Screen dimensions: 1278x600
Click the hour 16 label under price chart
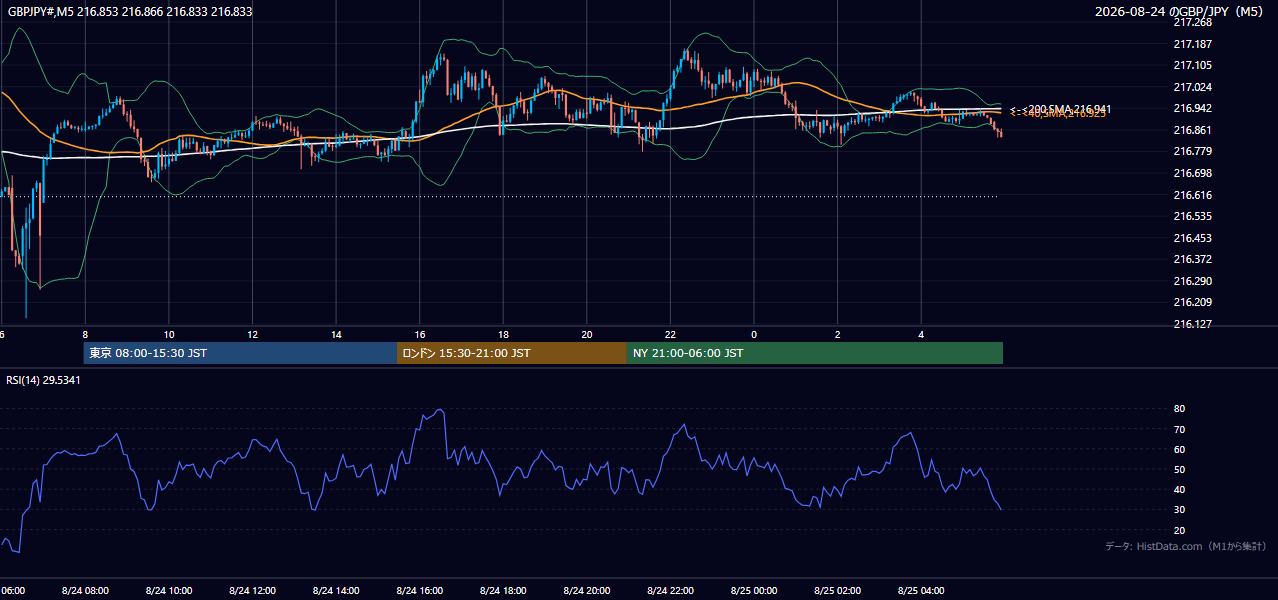[420, 334]
